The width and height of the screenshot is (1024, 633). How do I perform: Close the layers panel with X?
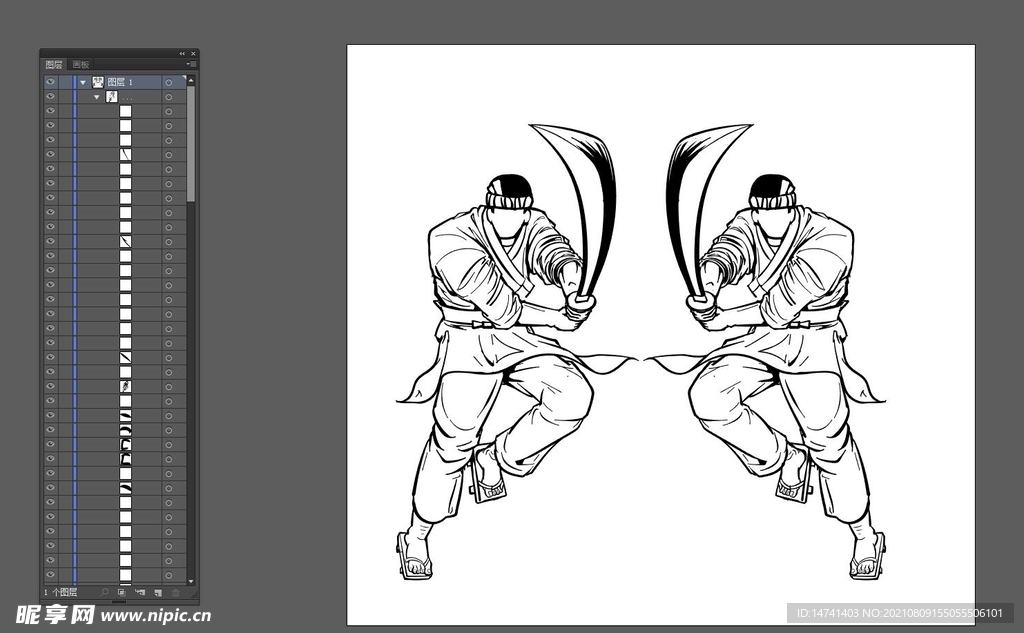(x=193, y=53)
